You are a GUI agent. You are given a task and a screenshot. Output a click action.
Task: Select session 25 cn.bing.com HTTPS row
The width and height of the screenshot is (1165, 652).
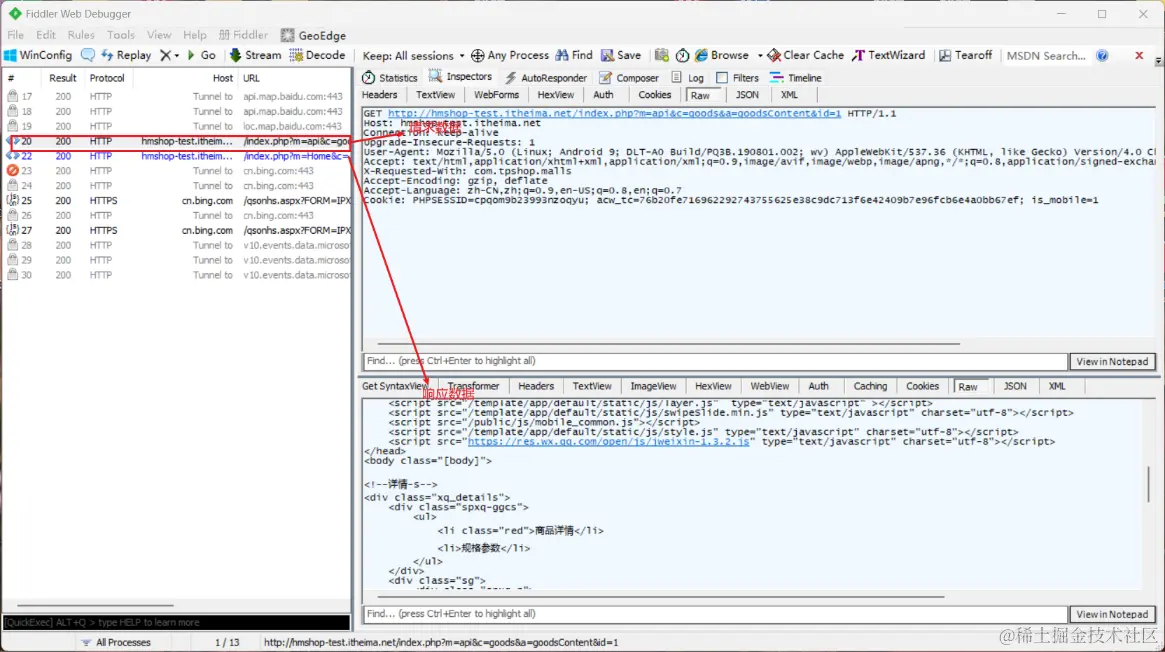pos(177,201)
